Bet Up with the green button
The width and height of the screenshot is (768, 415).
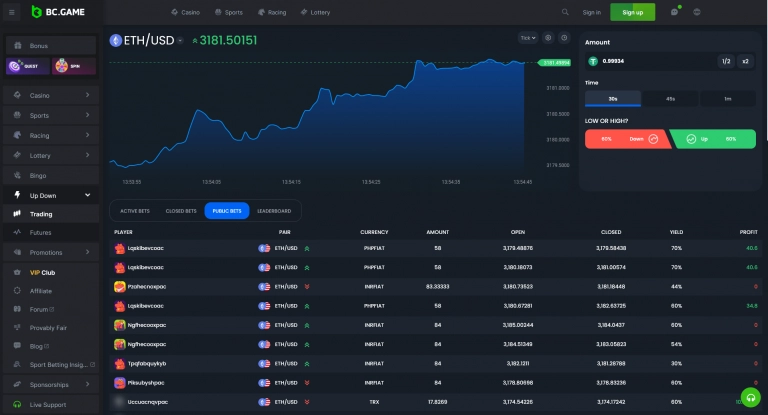(713, 139)
